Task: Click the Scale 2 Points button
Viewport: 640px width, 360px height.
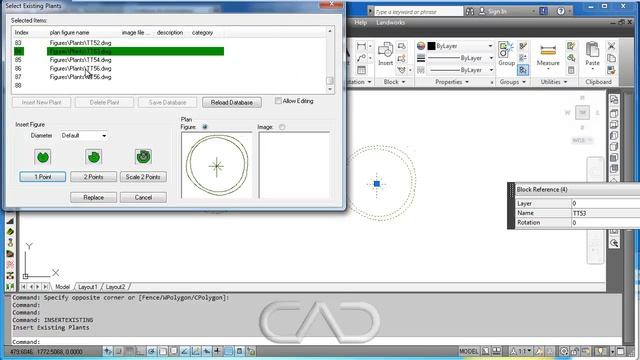Action: [143, 177]
